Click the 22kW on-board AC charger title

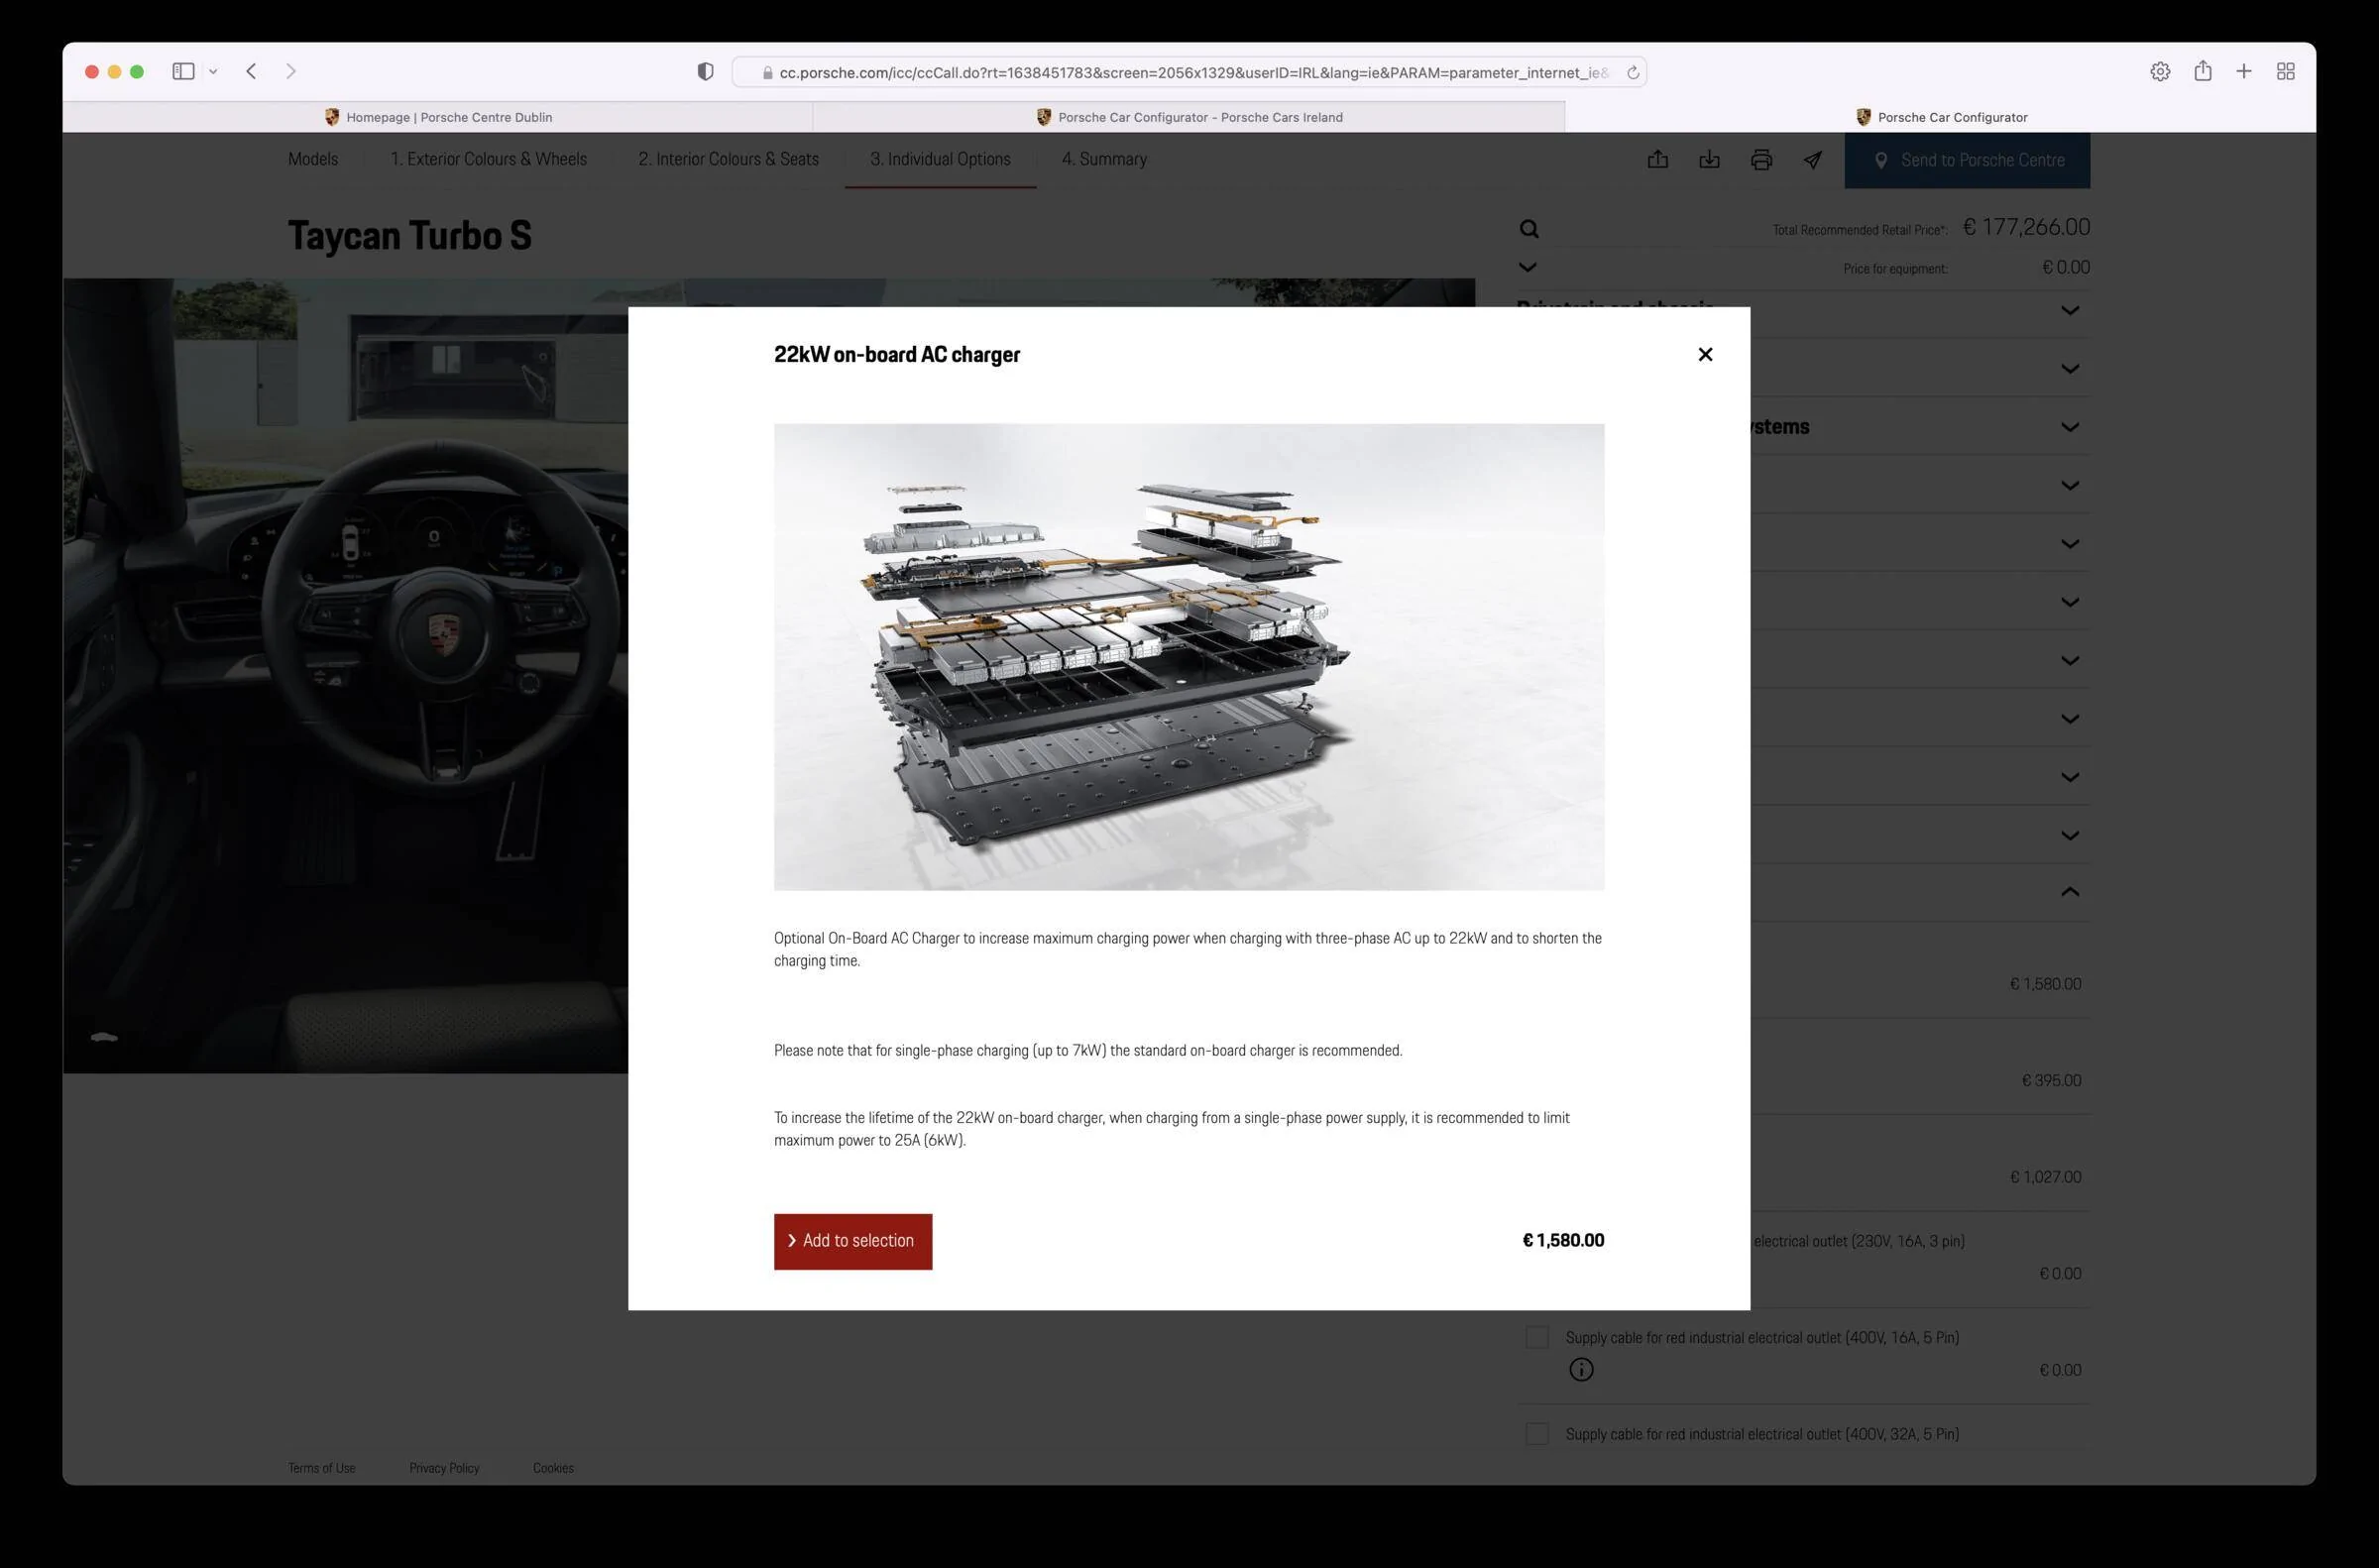pyautogui.click(x=897, y=355)
